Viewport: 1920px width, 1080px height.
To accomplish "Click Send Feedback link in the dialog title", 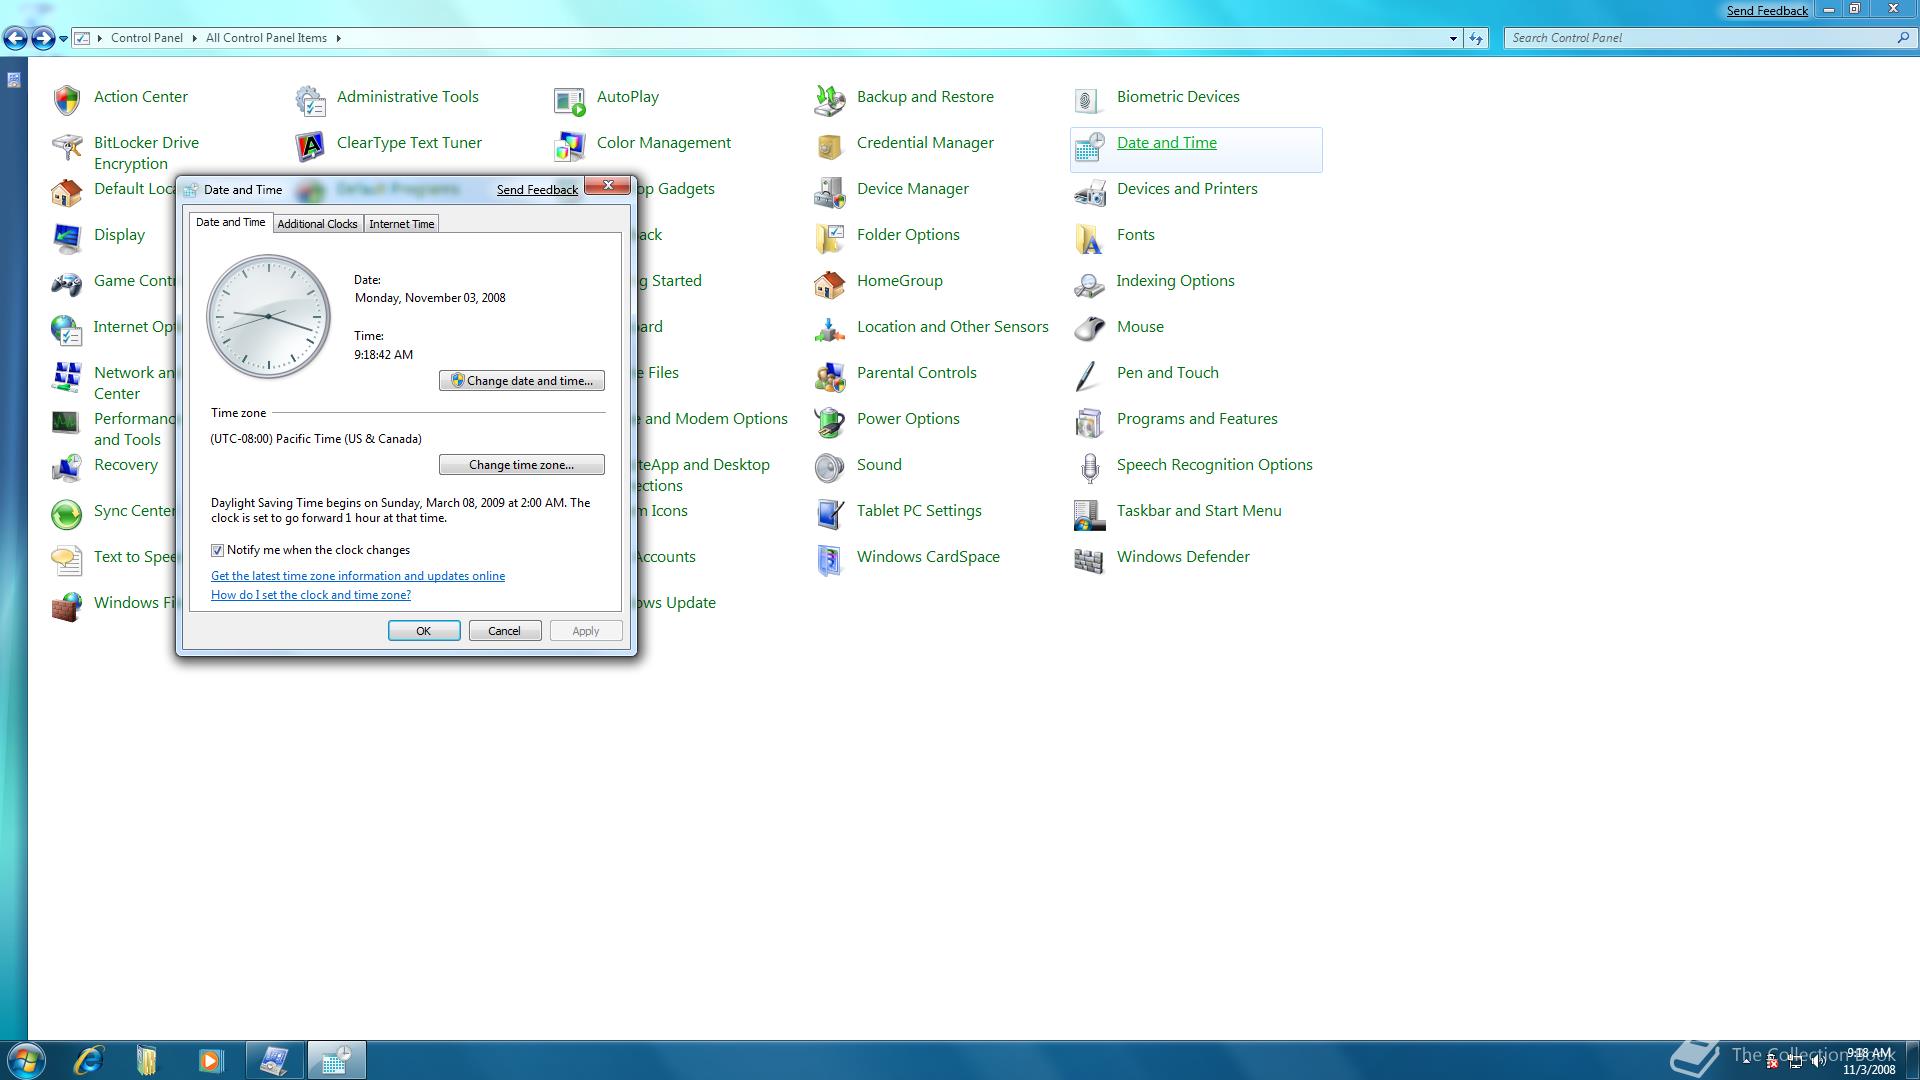I will 537,190.
